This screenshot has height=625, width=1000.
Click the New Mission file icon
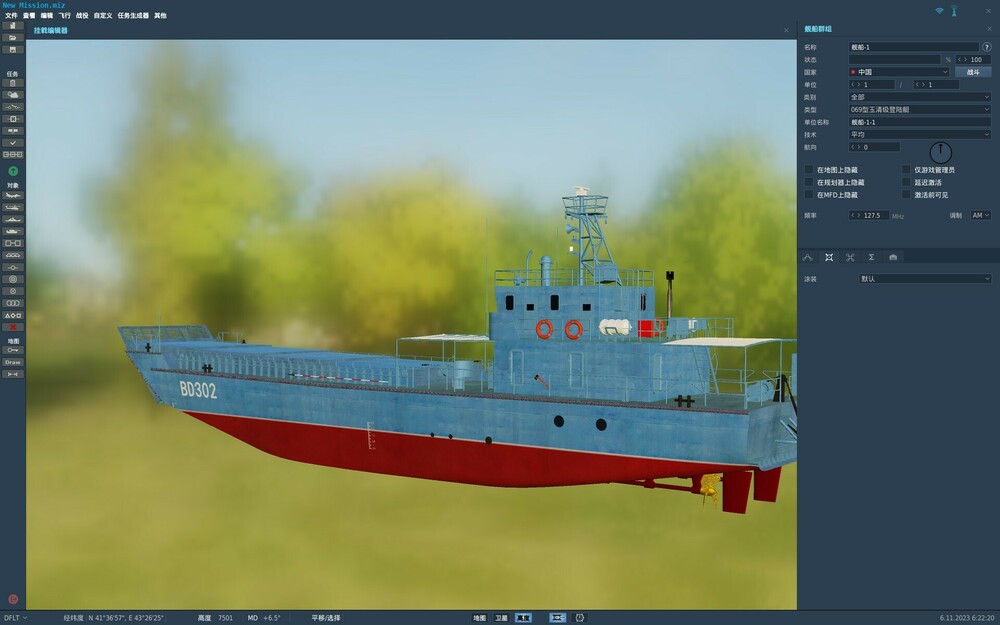tap(13, 26)
